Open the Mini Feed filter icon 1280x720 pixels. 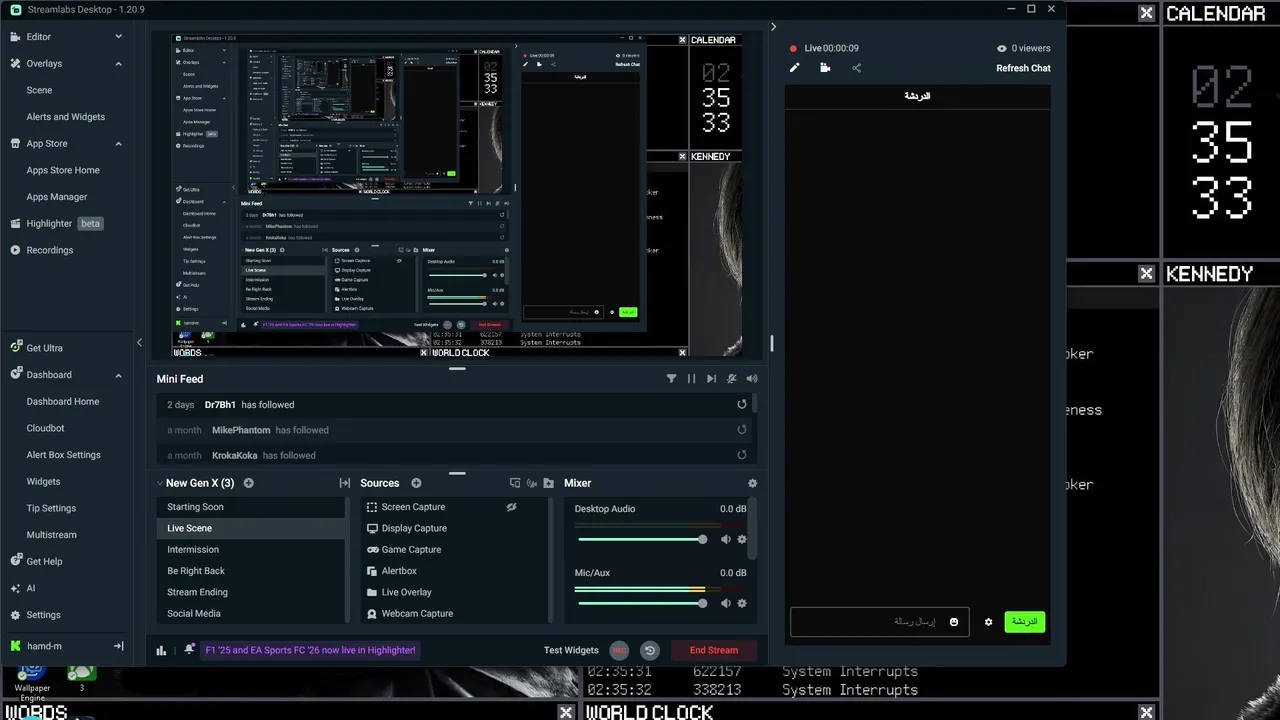pos(671,379)
